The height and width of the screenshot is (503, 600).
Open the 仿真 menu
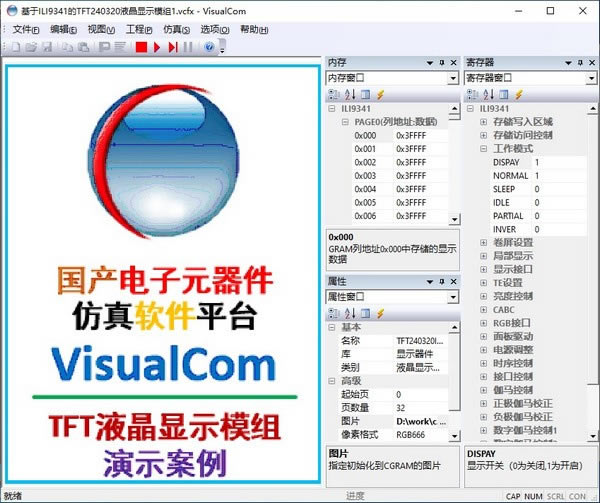point(176,29)
